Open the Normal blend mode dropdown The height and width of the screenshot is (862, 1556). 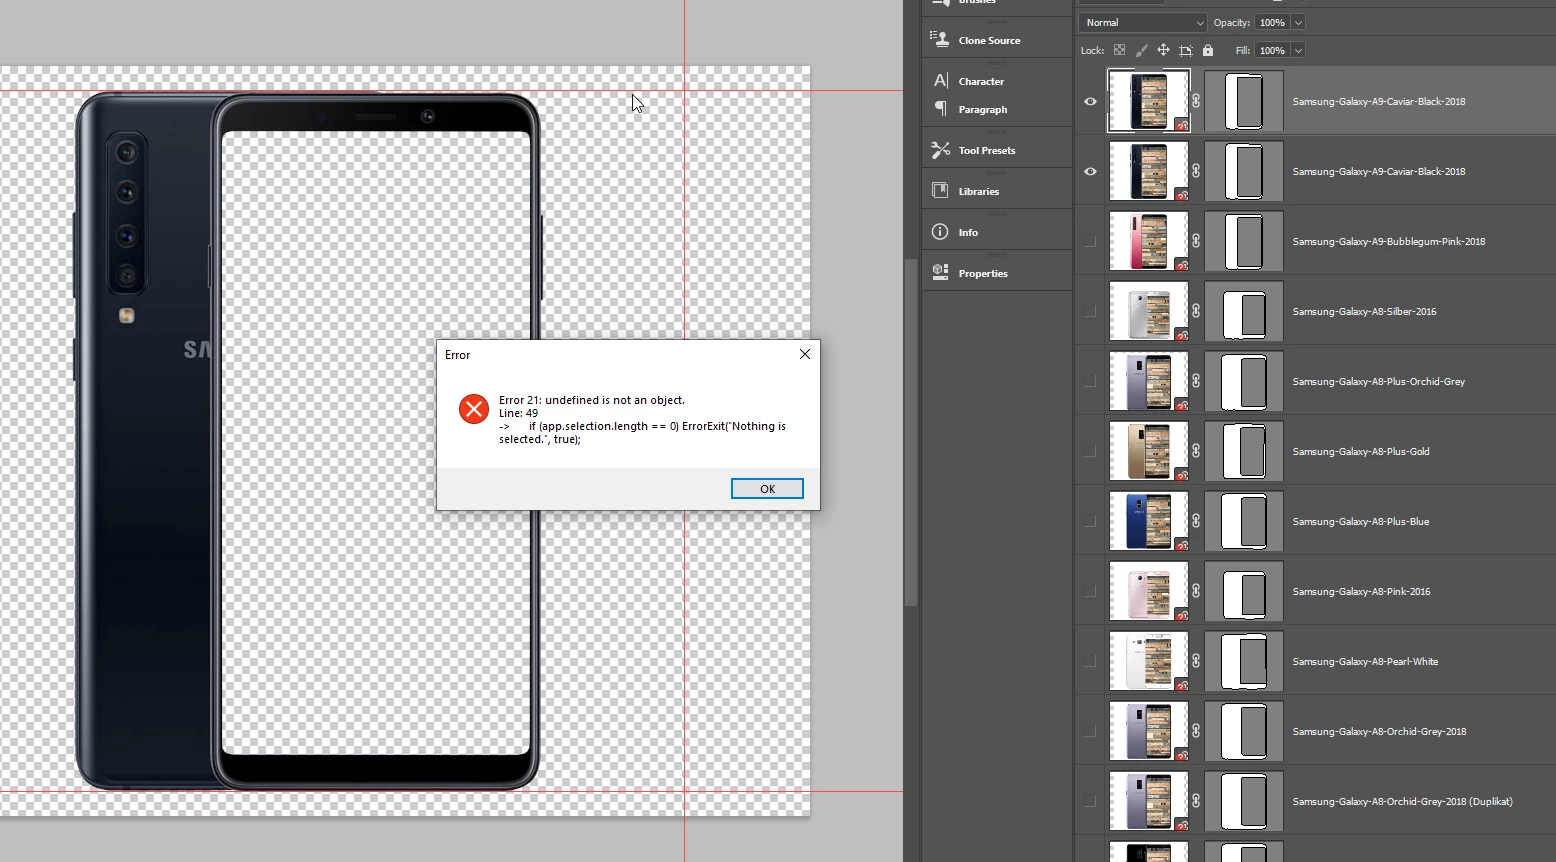coord(1143,22)
